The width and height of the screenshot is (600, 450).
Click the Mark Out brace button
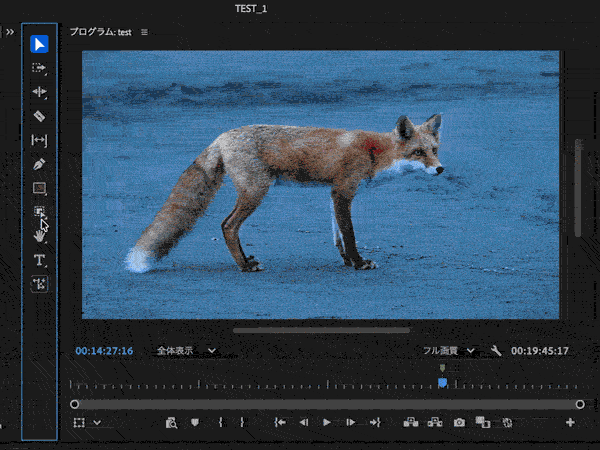(242, 422)
